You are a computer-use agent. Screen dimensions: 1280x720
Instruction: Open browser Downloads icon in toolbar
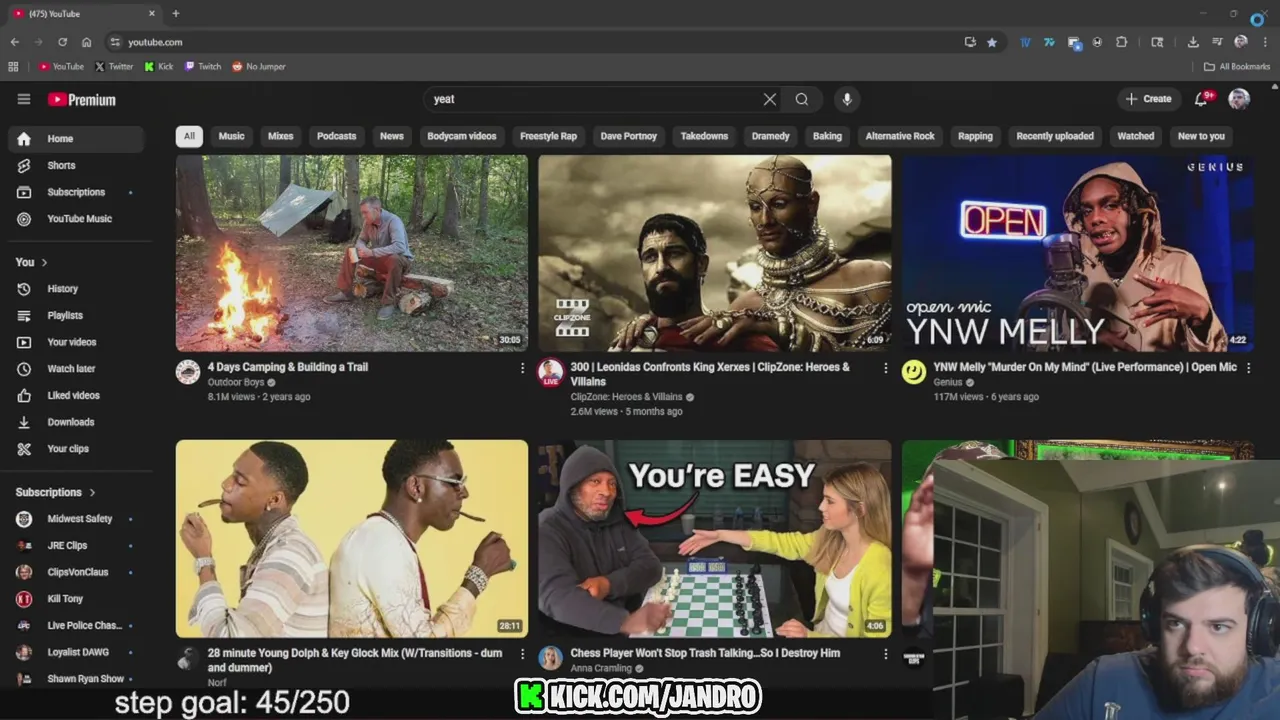1193,42
